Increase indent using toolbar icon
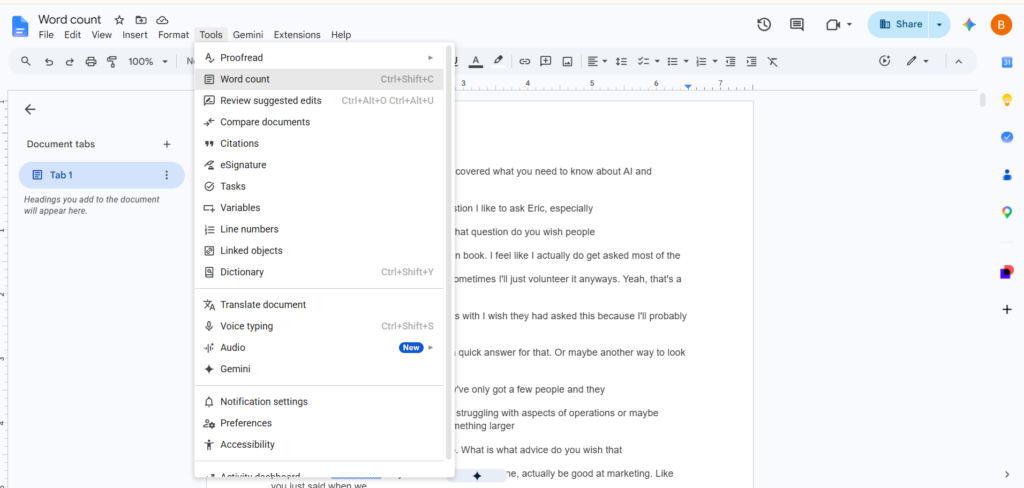This screenshot has width=1024, height=488. point(752,61)
